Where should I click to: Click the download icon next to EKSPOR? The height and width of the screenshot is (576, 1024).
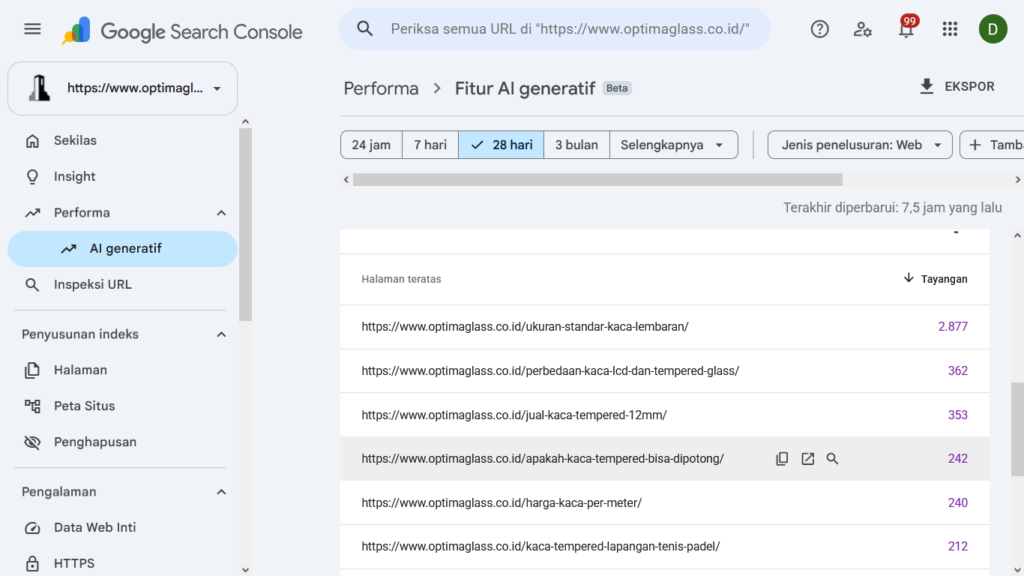click(926, 87)
